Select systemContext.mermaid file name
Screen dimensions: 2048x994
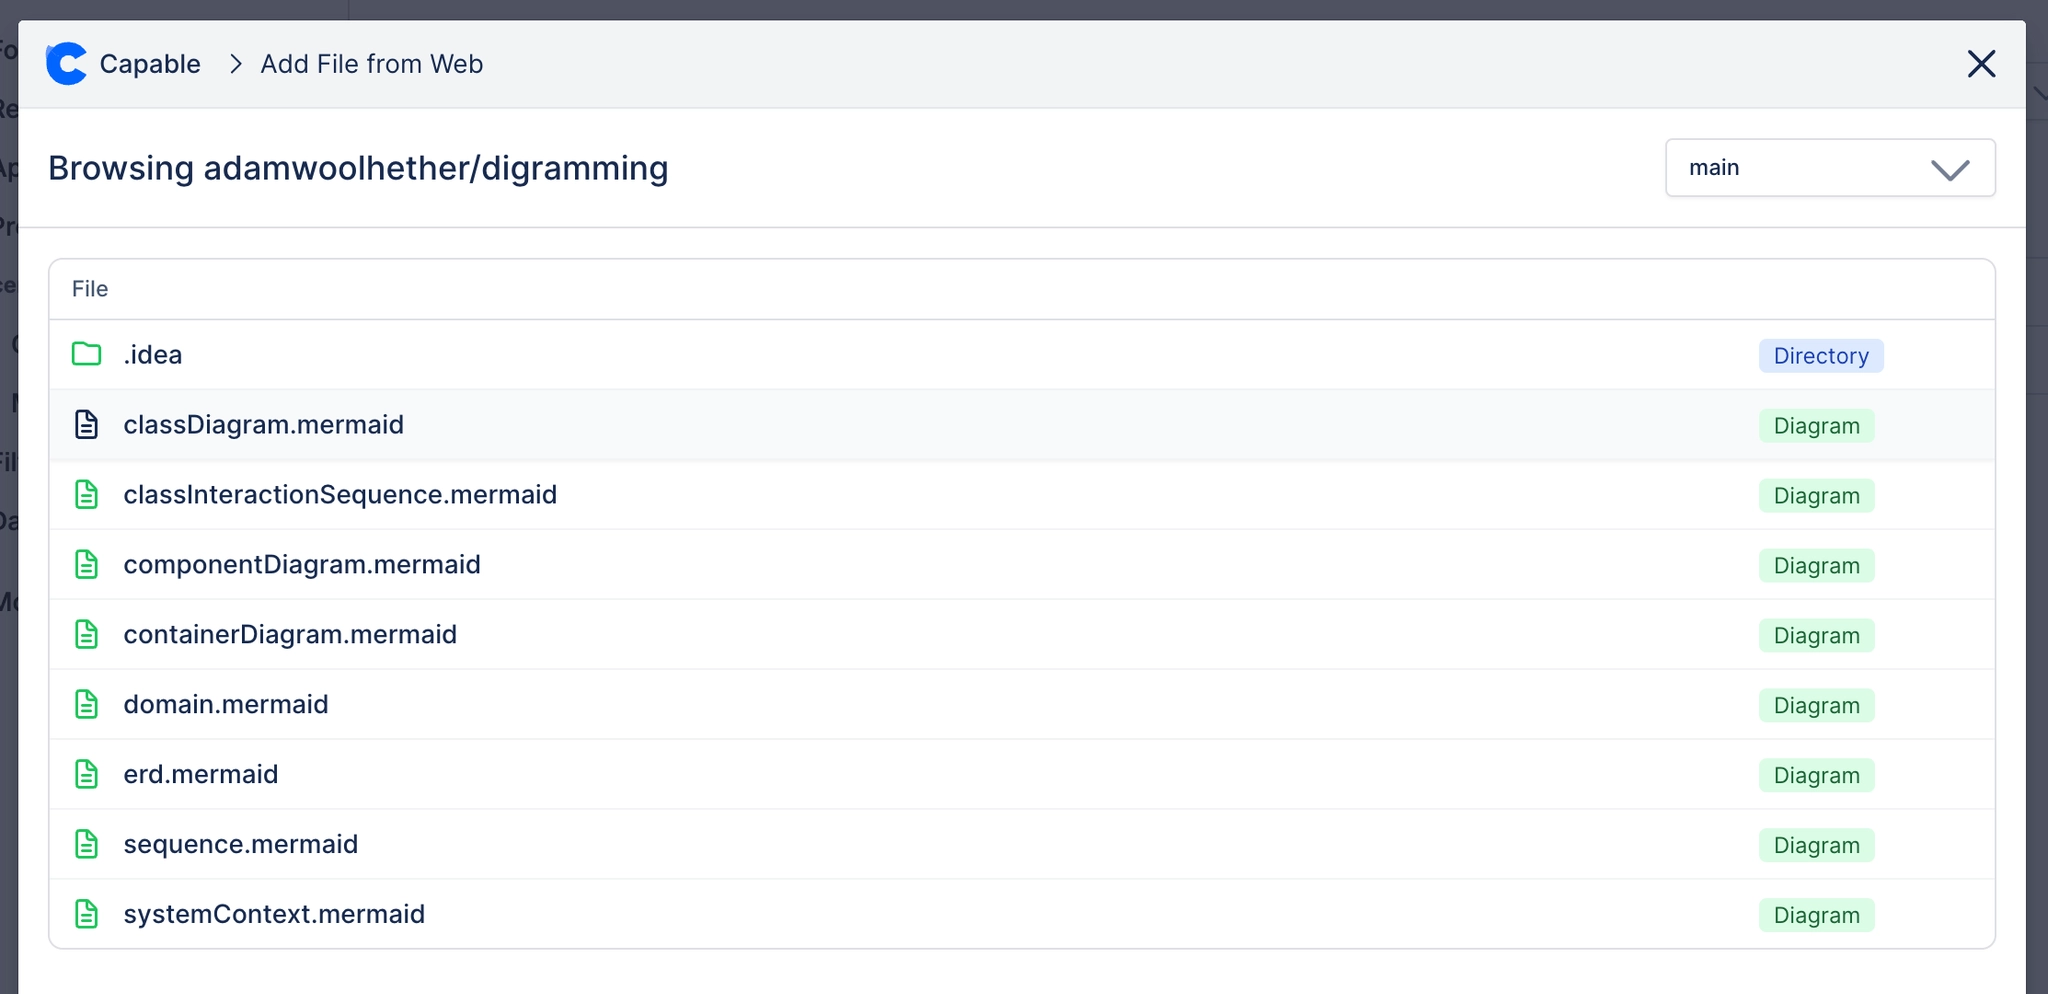(x=274, y=915)
